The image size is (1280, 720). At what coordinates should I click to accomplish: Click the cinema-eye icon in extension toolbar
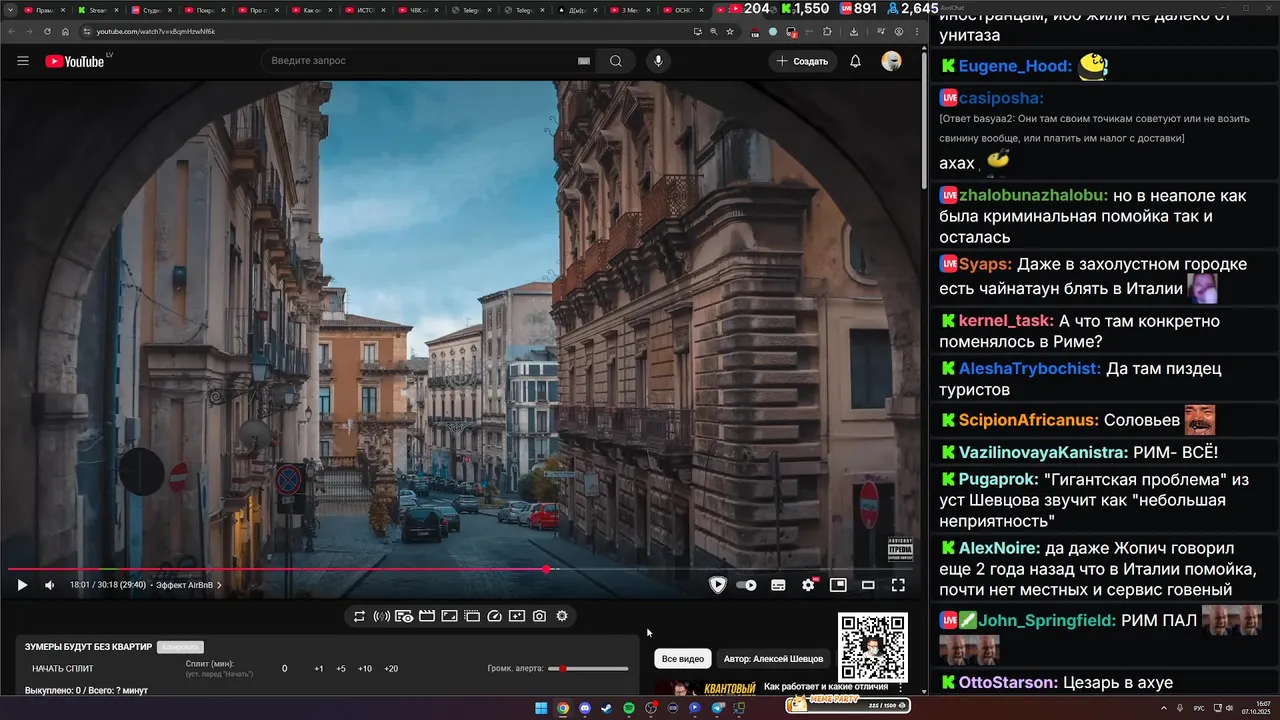[x=404, y=616]
